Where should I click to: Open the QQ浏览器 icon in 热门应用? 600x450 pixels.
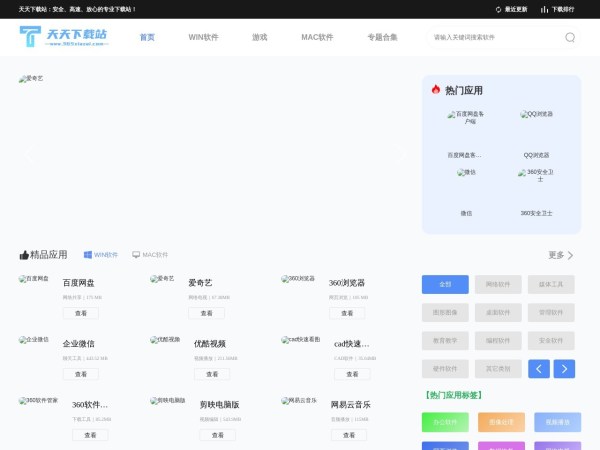(536, 115)
